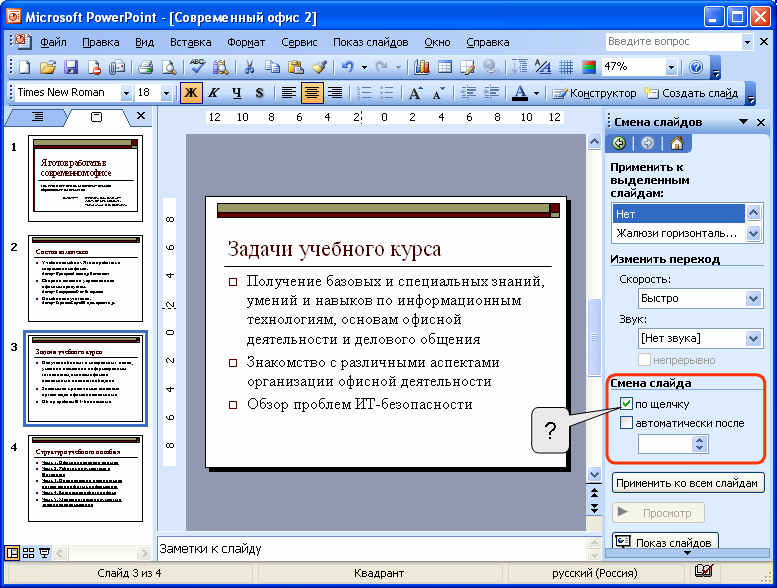
Task: Open the Показ слайдов menu
Action: click(x=371, y=43)
